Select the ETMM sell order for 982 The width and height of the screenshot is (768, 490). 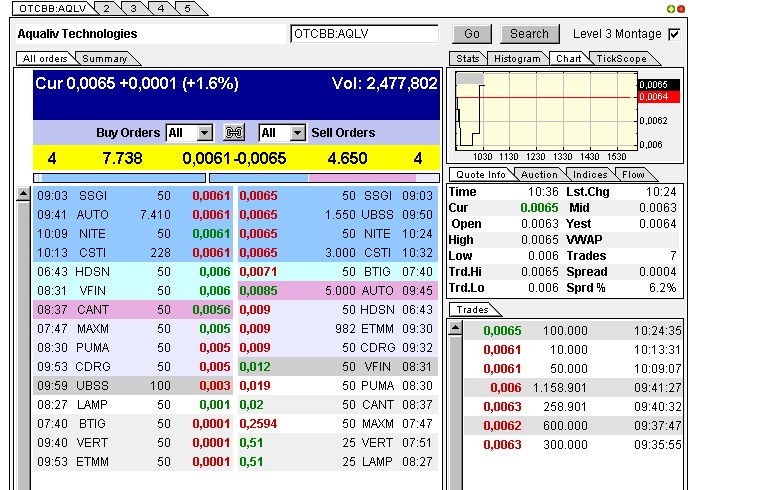tap(338, 329)
